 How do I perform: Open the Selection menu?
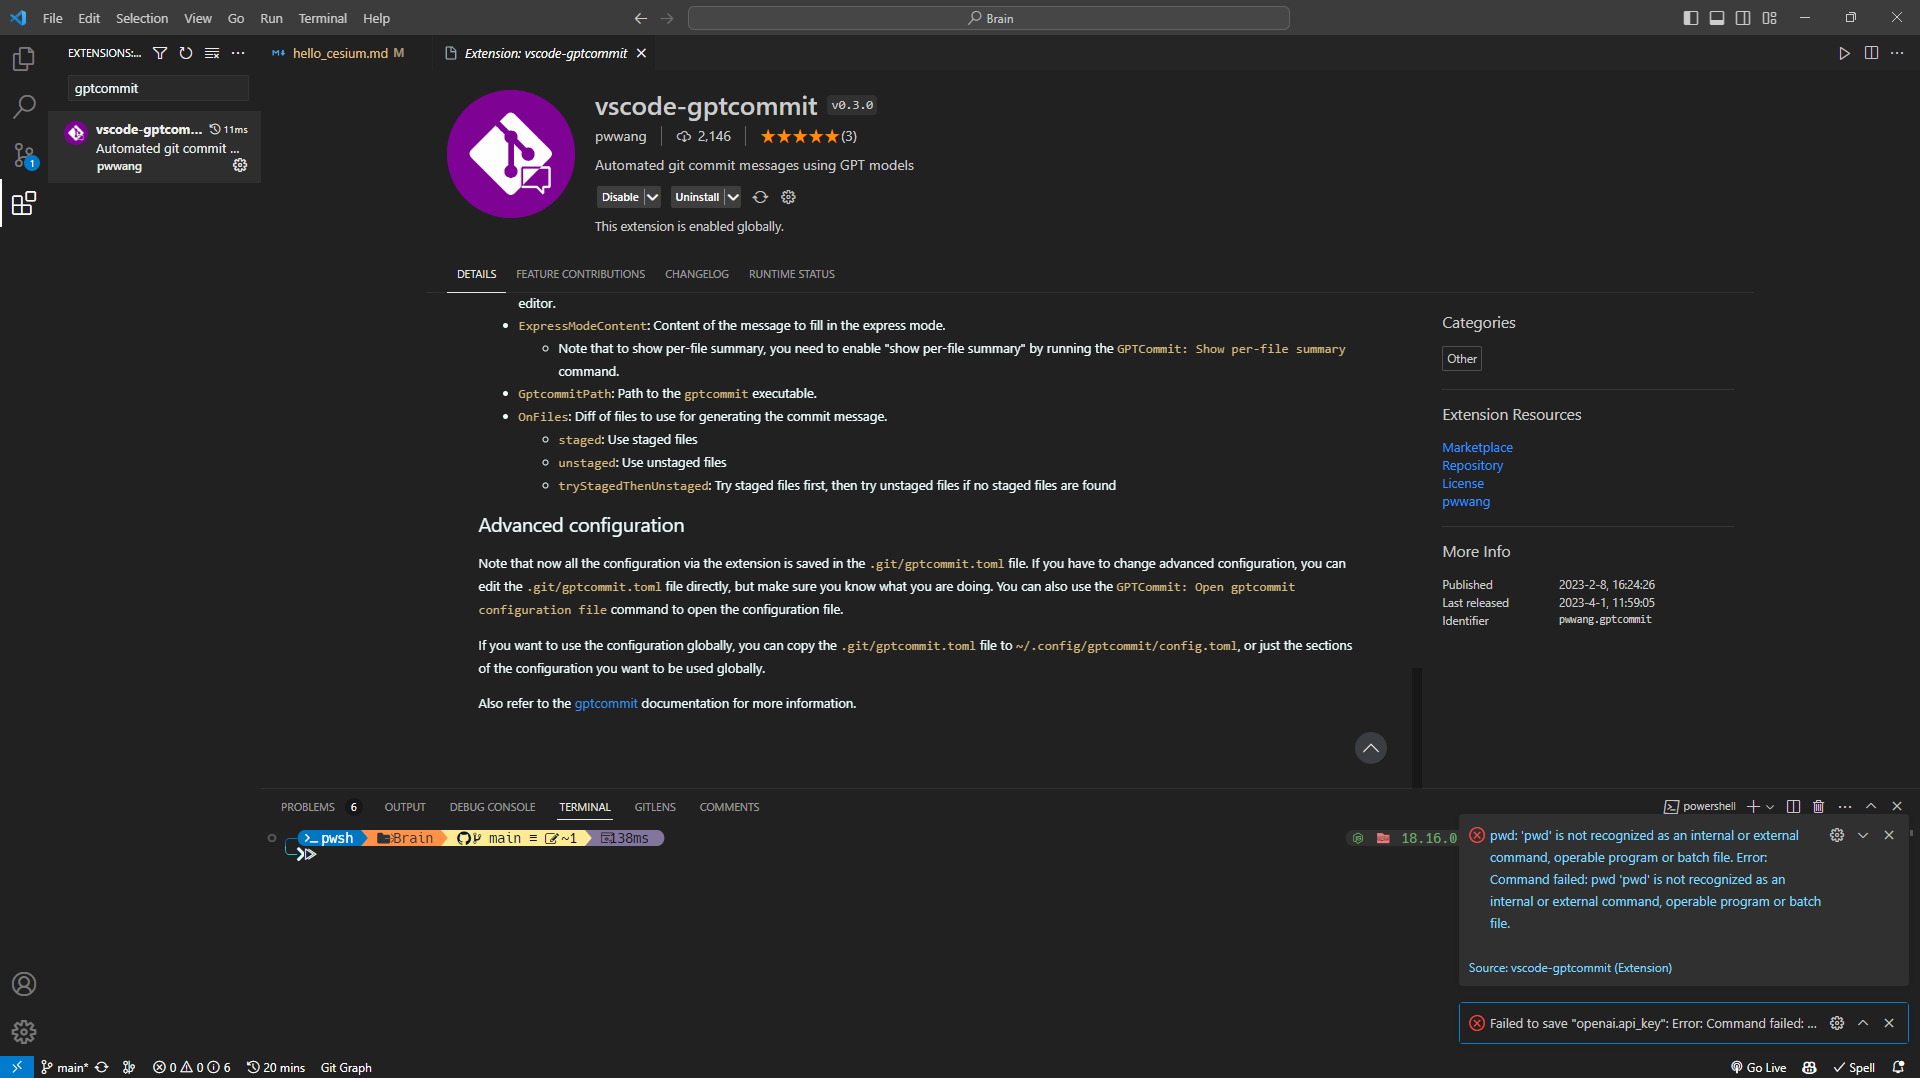(142, 18)
